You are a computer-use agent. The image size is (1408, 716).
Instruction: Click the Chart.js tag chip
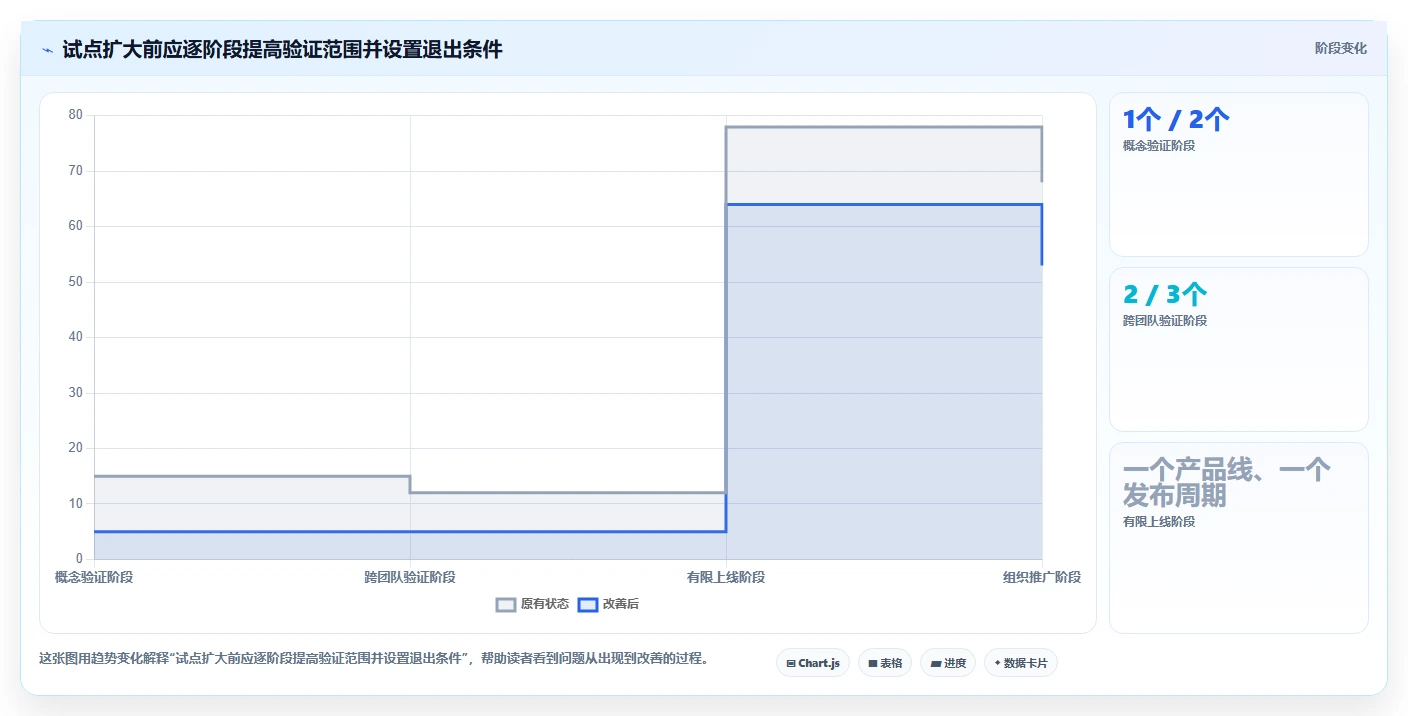pos(813,663)
